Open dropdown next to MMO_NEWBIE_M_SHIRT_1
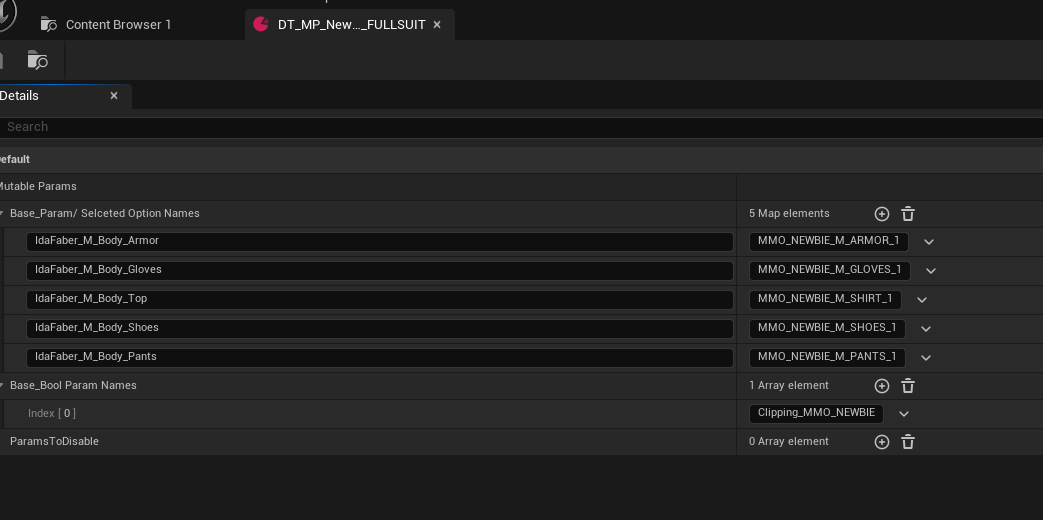This screenshot has width=1043, height=520. 922,300
